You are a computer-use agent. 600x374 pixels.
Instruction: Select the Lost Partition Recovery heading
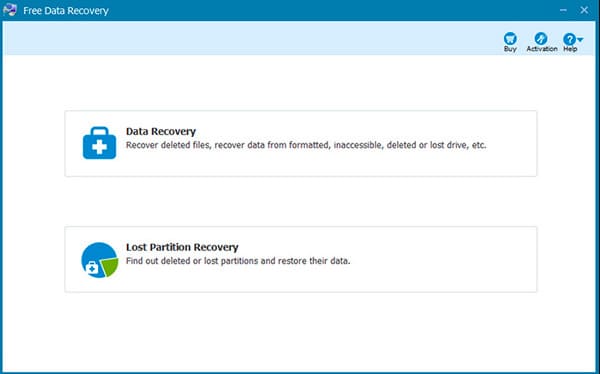(x=182, y=247)
